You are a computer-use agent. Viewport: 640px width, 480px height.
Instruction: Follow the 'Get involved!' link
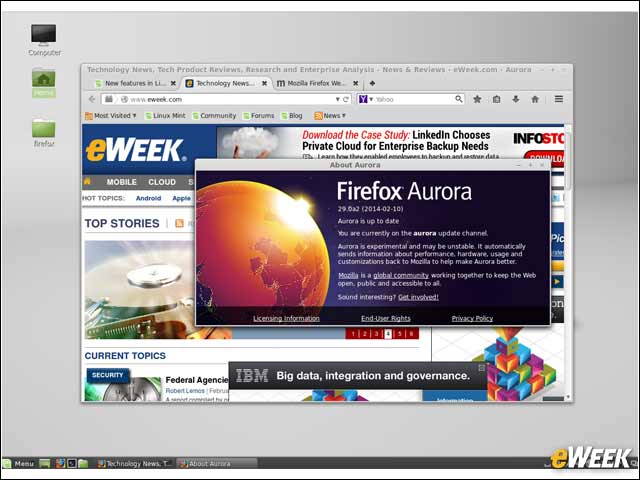[418, 297]
